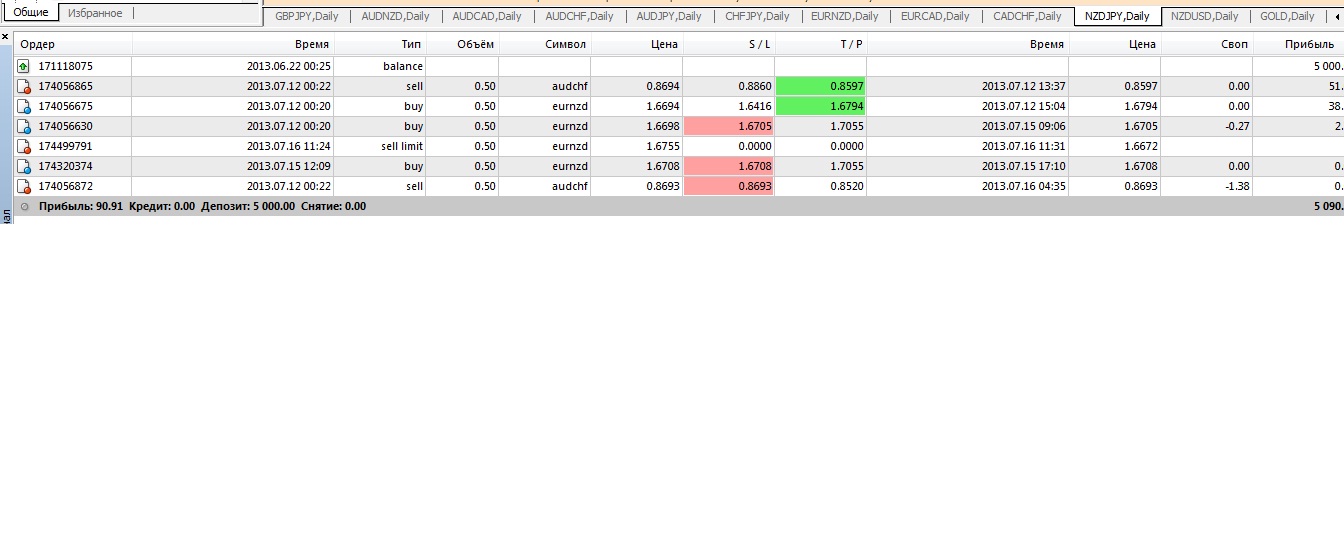This screenshot has height=554, width=1344.
Task: Click the open time 2013.06.22 00:25
Action: tap(289, 66)
